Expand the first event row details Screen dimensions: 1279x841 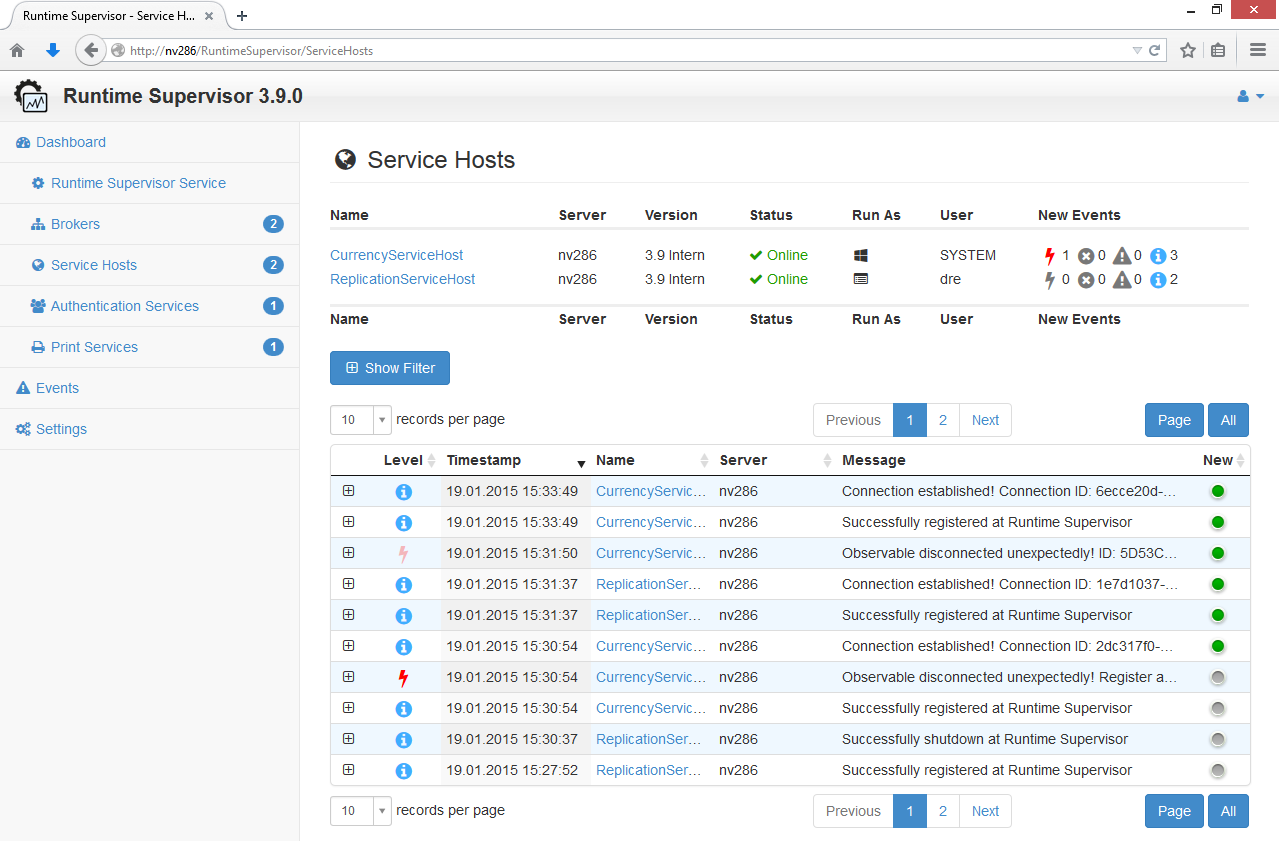(x=349, y=491)
